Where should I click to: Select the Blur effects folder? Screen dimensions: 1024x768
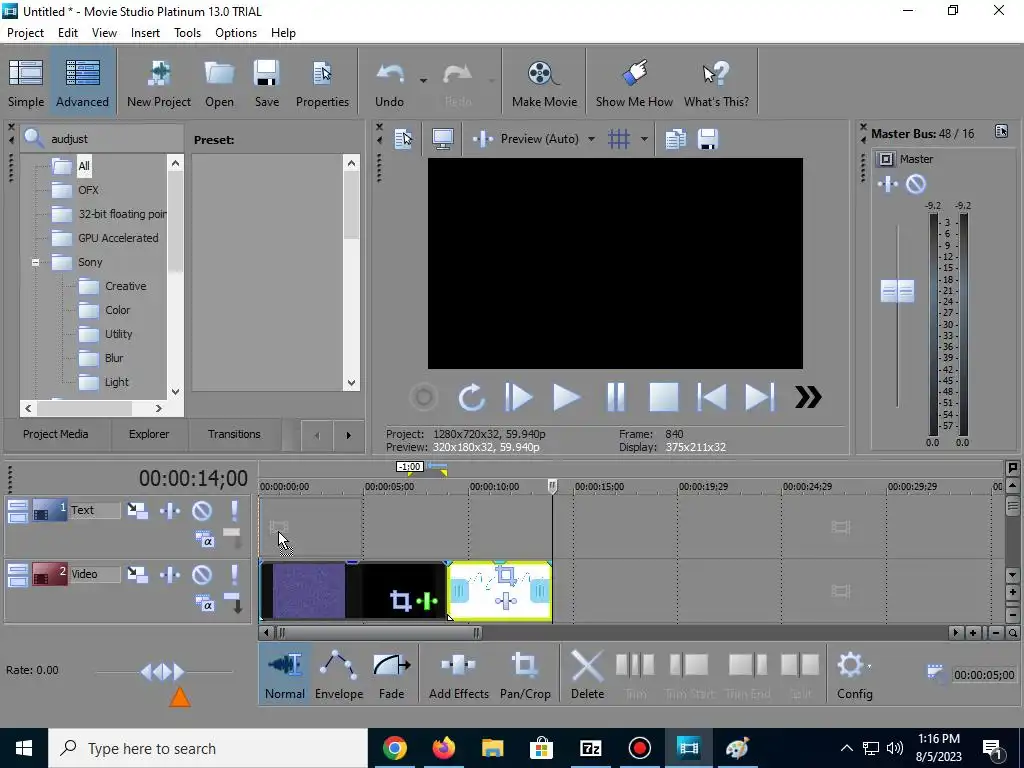[114, 358]
